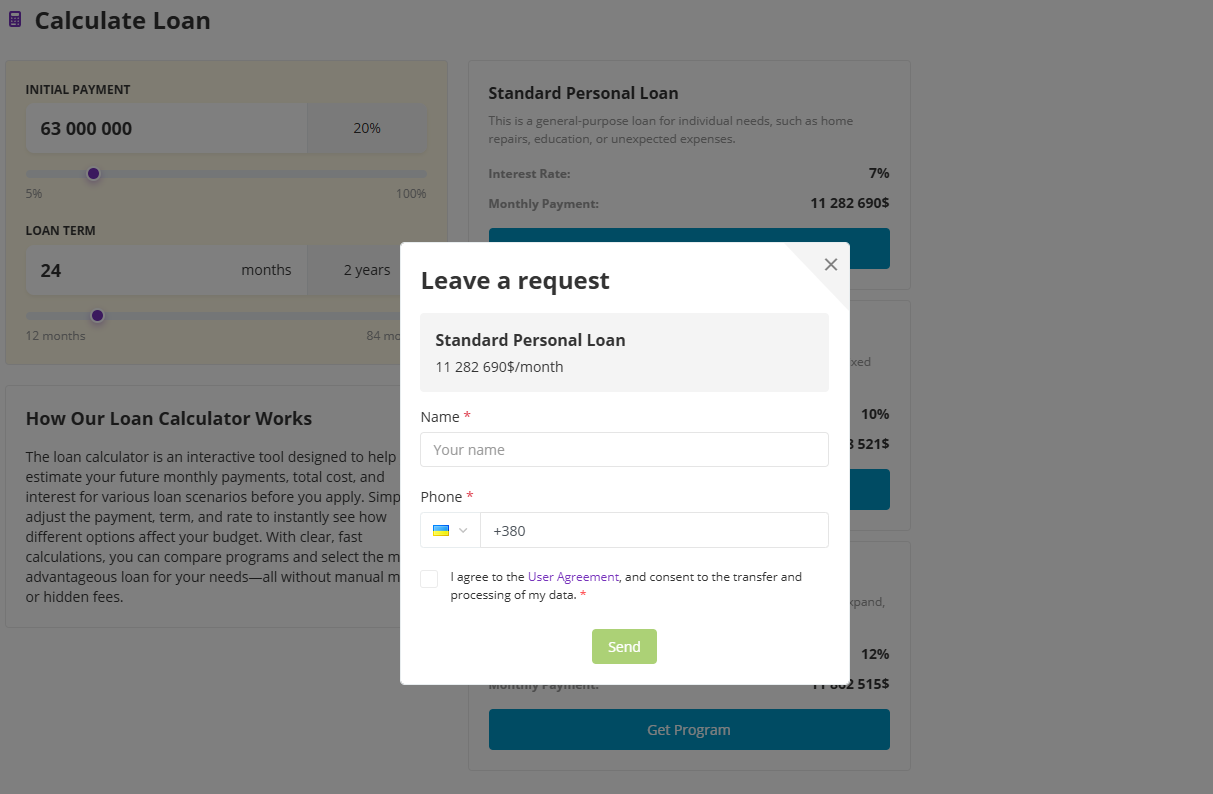Click the blue button under Standard Personal Loan card
This screenshot has width=1213, height=794.
pyautogui.click(x=688, y=235)
